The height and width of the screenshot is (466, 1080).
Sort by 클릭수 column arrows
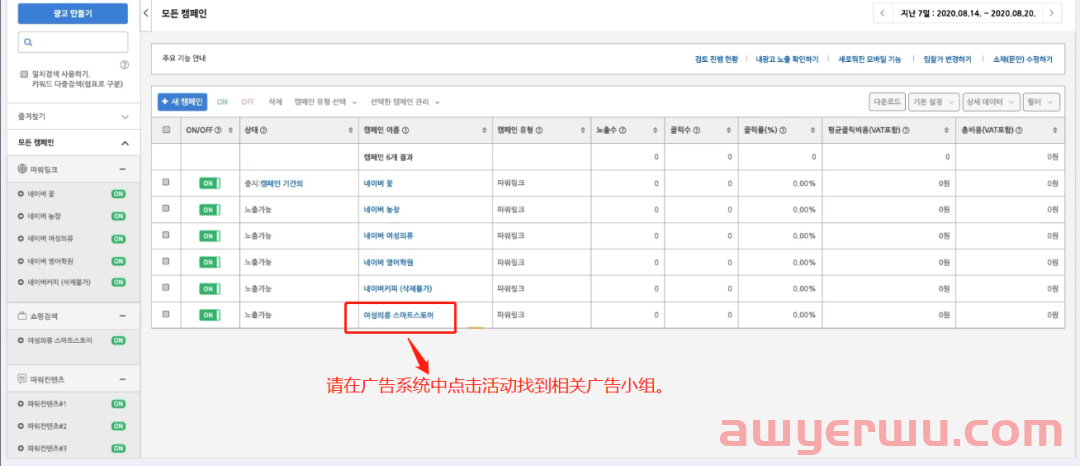pos(728,130)
